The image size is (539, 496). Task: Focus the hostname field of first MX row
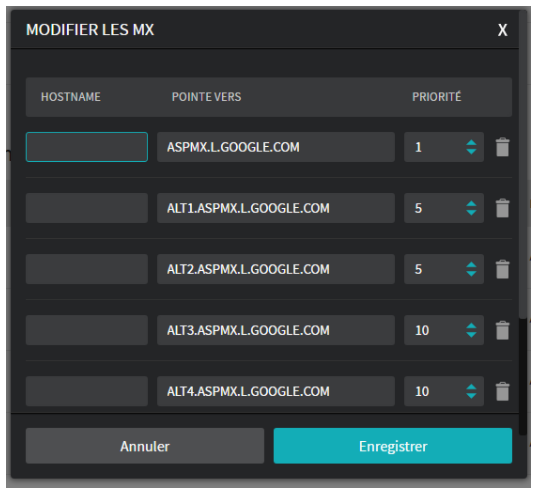tap(87, 147)
